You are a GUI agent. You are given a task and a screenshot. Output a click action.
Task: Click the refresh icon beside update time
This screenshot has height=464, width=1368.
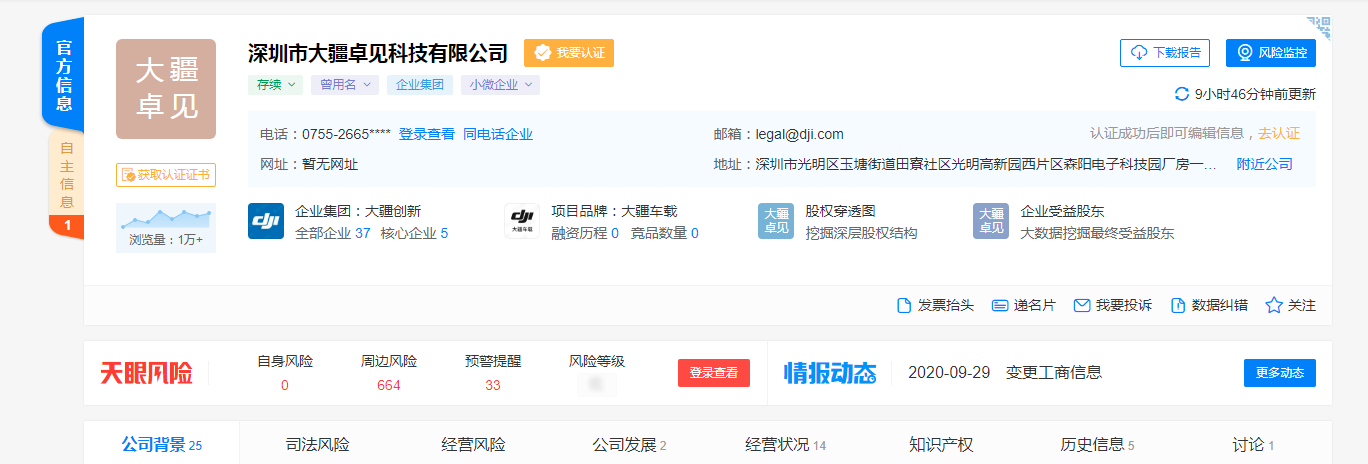point(1182,94)
